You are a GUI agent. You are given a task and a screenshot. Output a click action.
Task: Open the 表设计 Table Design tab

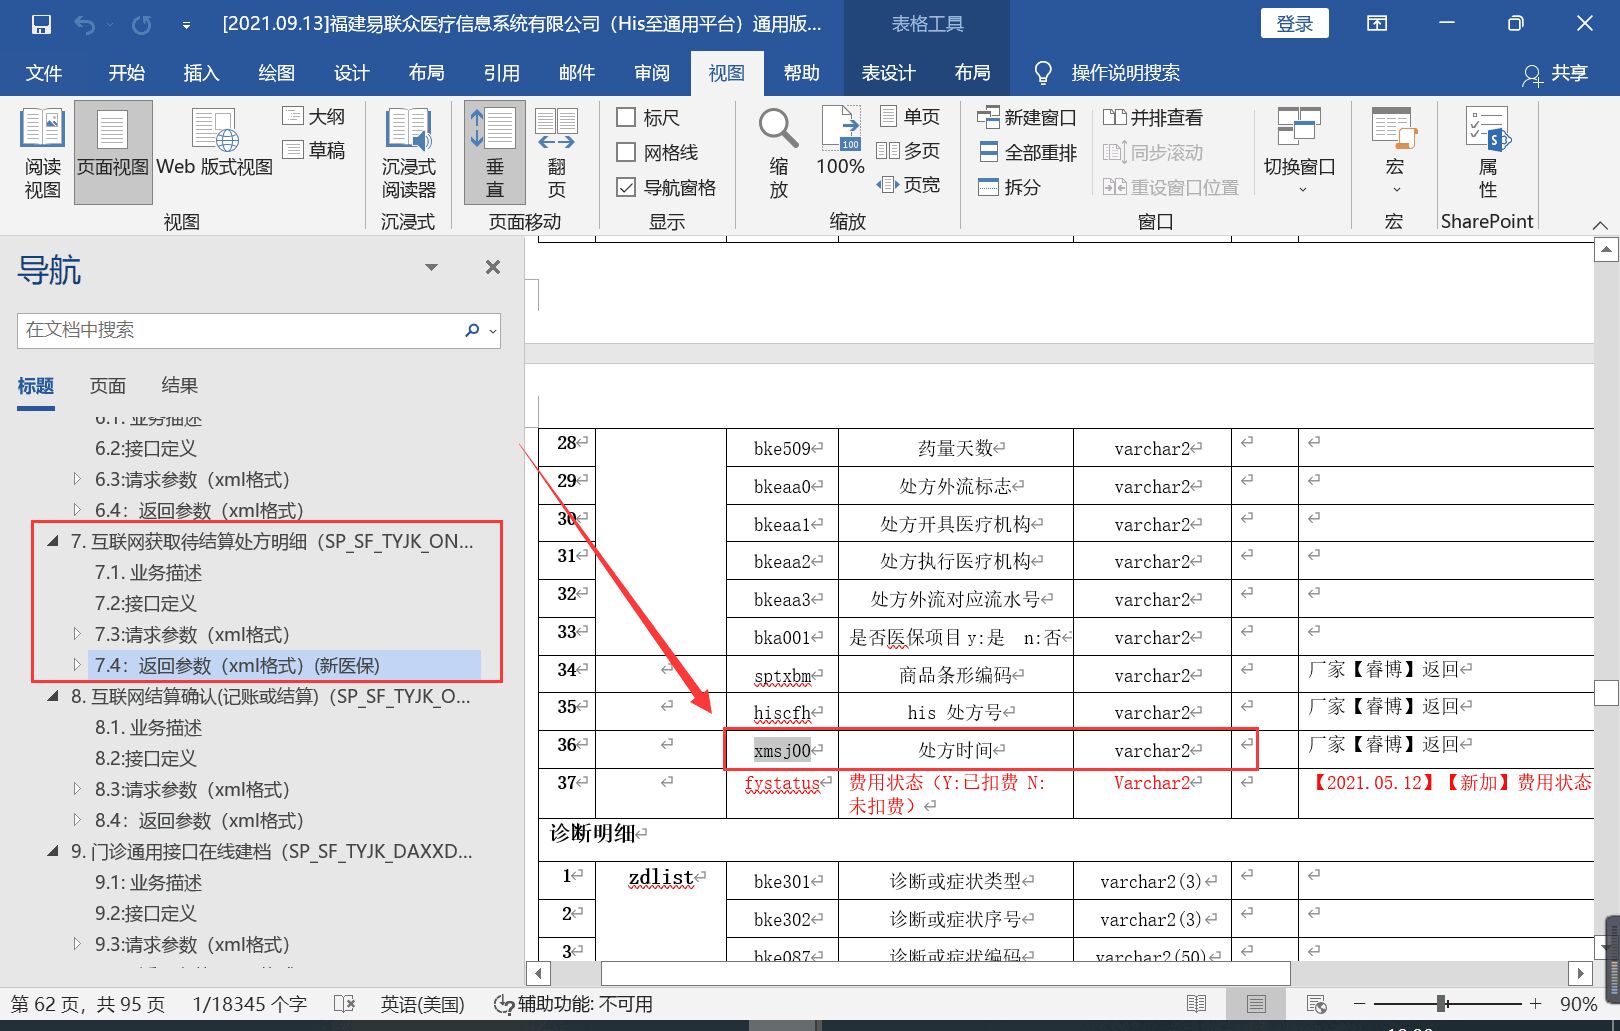click(889, 73)
